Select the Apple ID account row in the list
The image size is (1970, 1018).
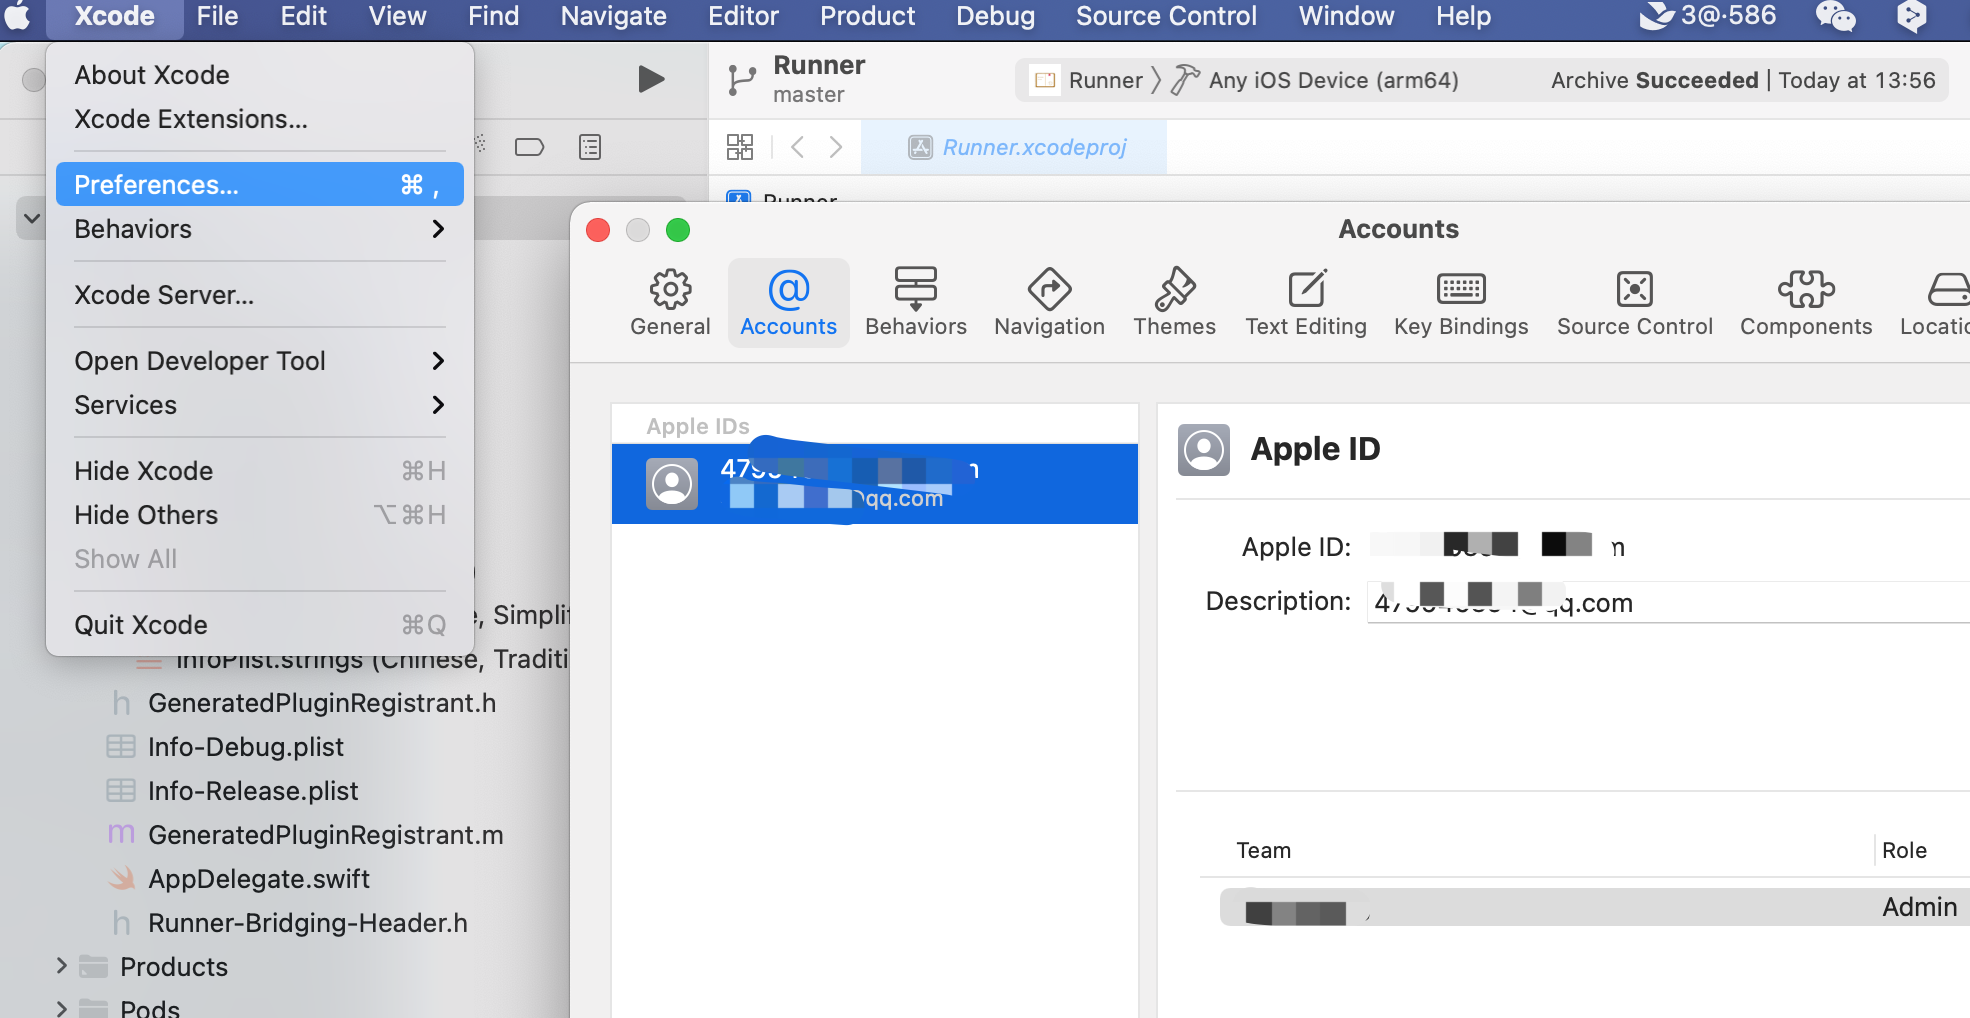(x=875, y=484)
